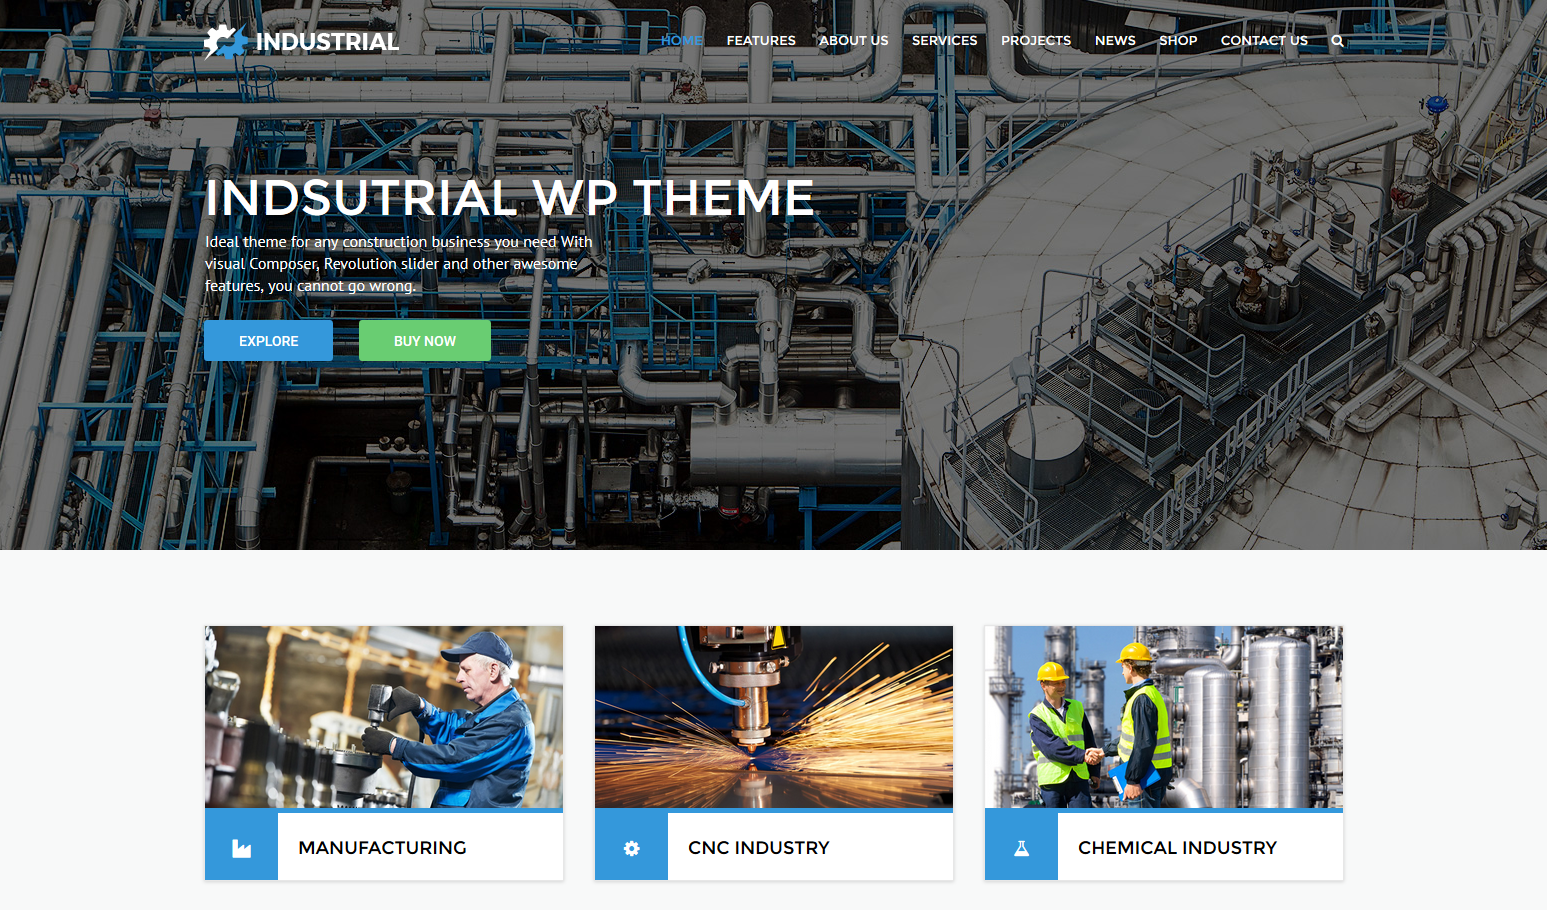The width and height of the screenshot is (1547, 910).
Task: Click the Chemical Industry title link
Action: pyautogui.click(x=1177, y=848)
